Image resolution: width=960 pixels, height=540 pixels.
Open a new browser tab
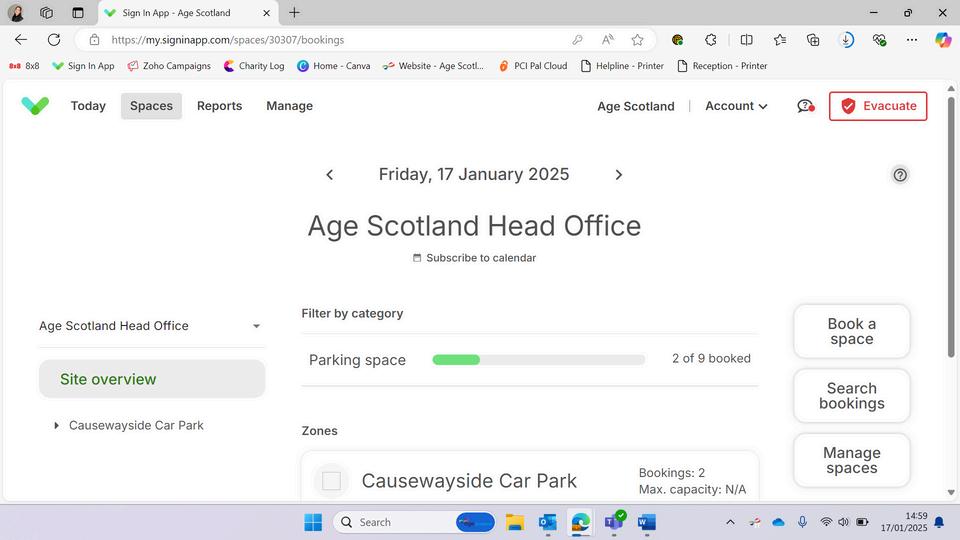[x=294, y=12]
